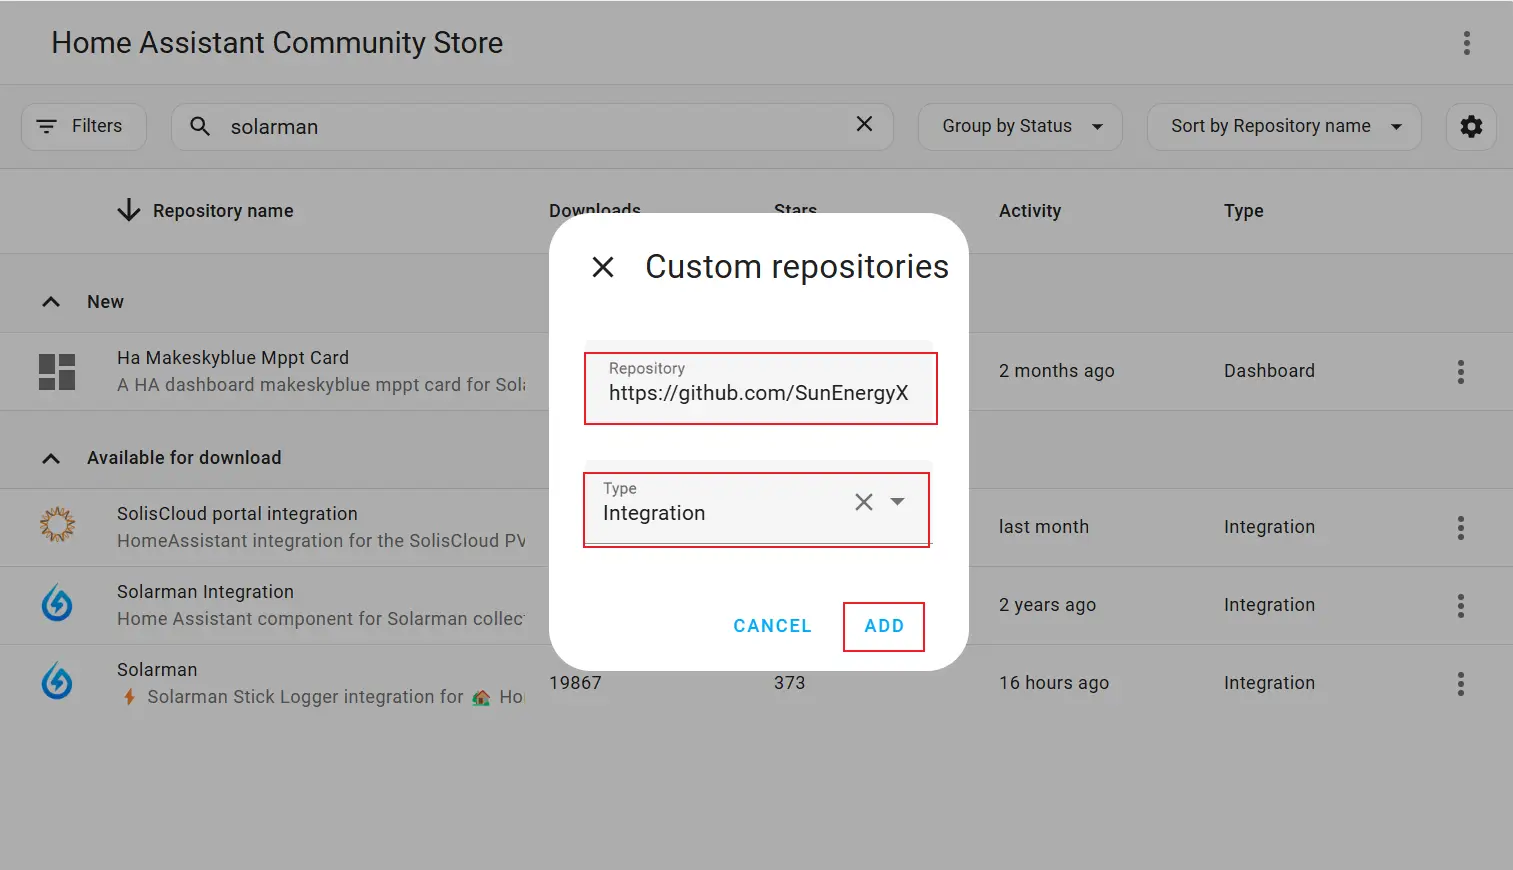Collapse the Available for download section
Screen dimensions: 1513x870
point(51,458)
